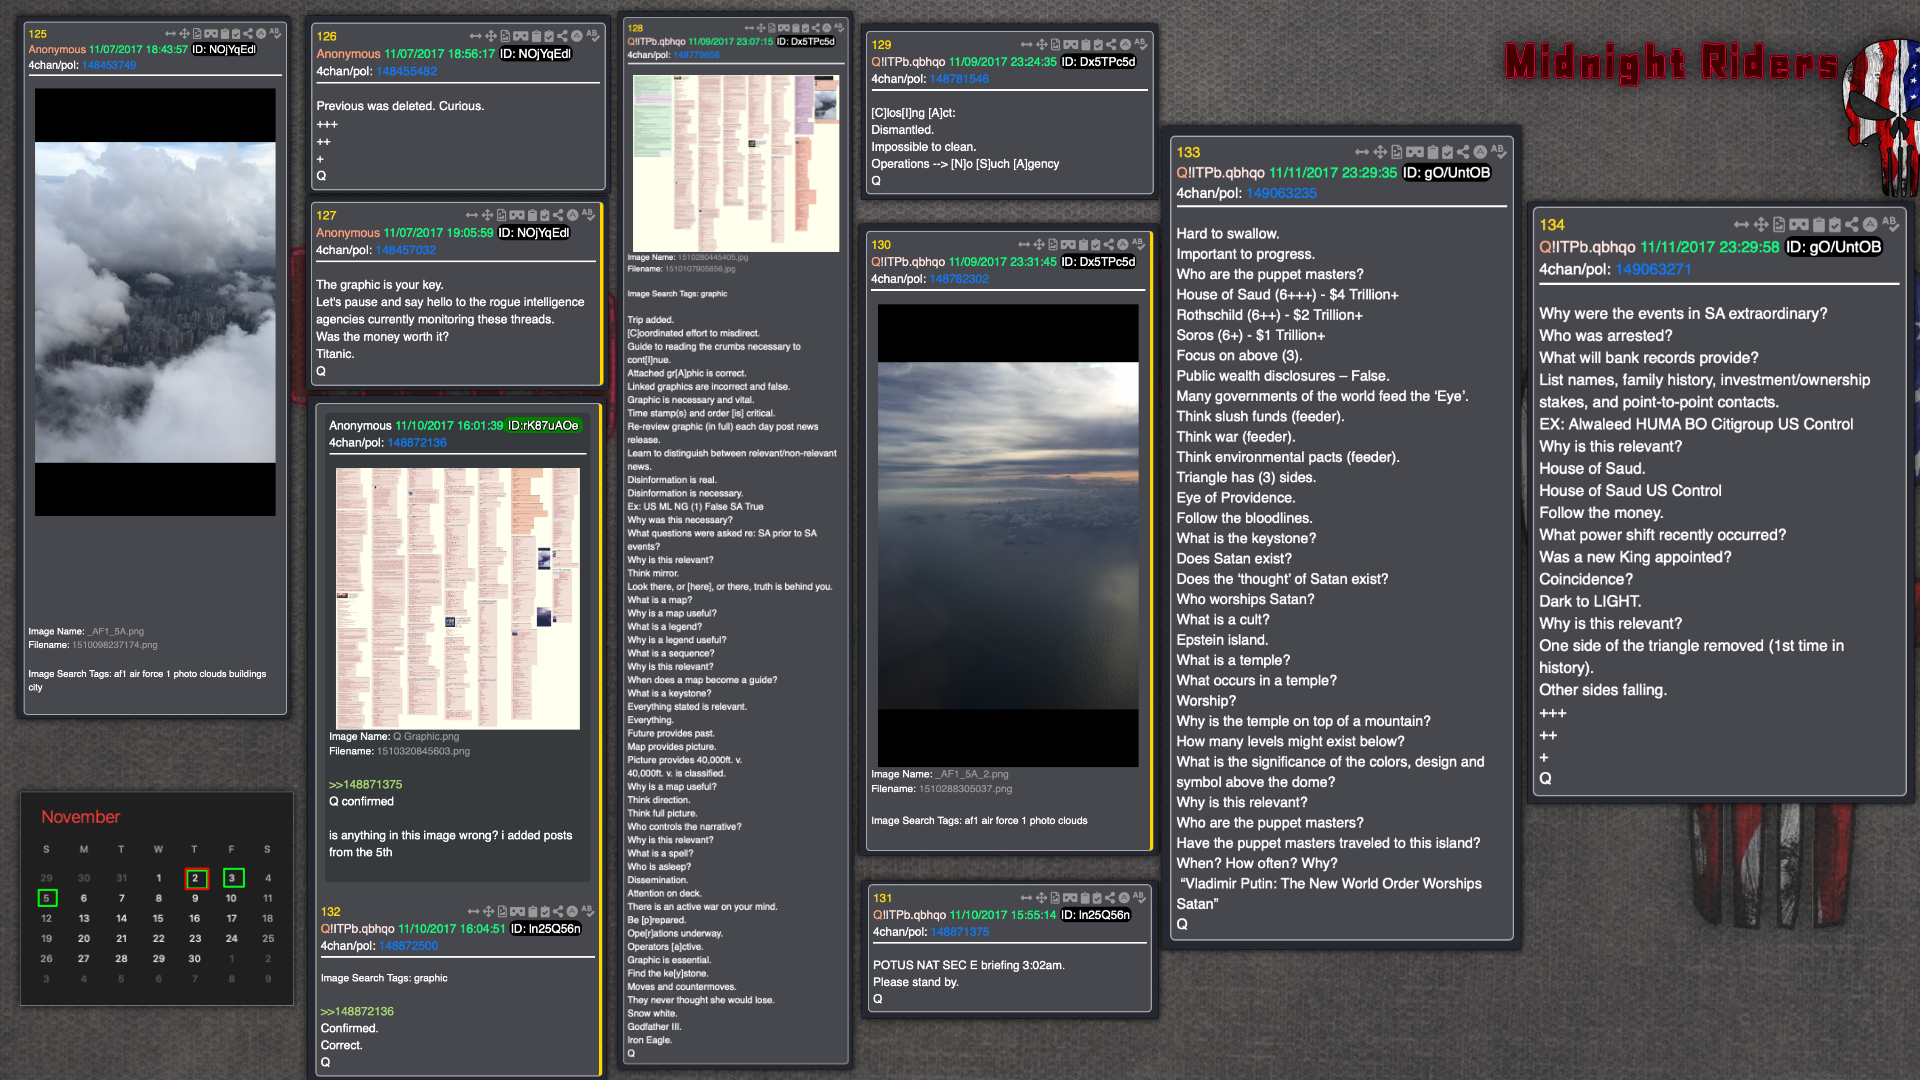Screen dimensions: 1920x1080
Task: Open 4chan/pol link 149063235
Action: [x=1281, y=194]
